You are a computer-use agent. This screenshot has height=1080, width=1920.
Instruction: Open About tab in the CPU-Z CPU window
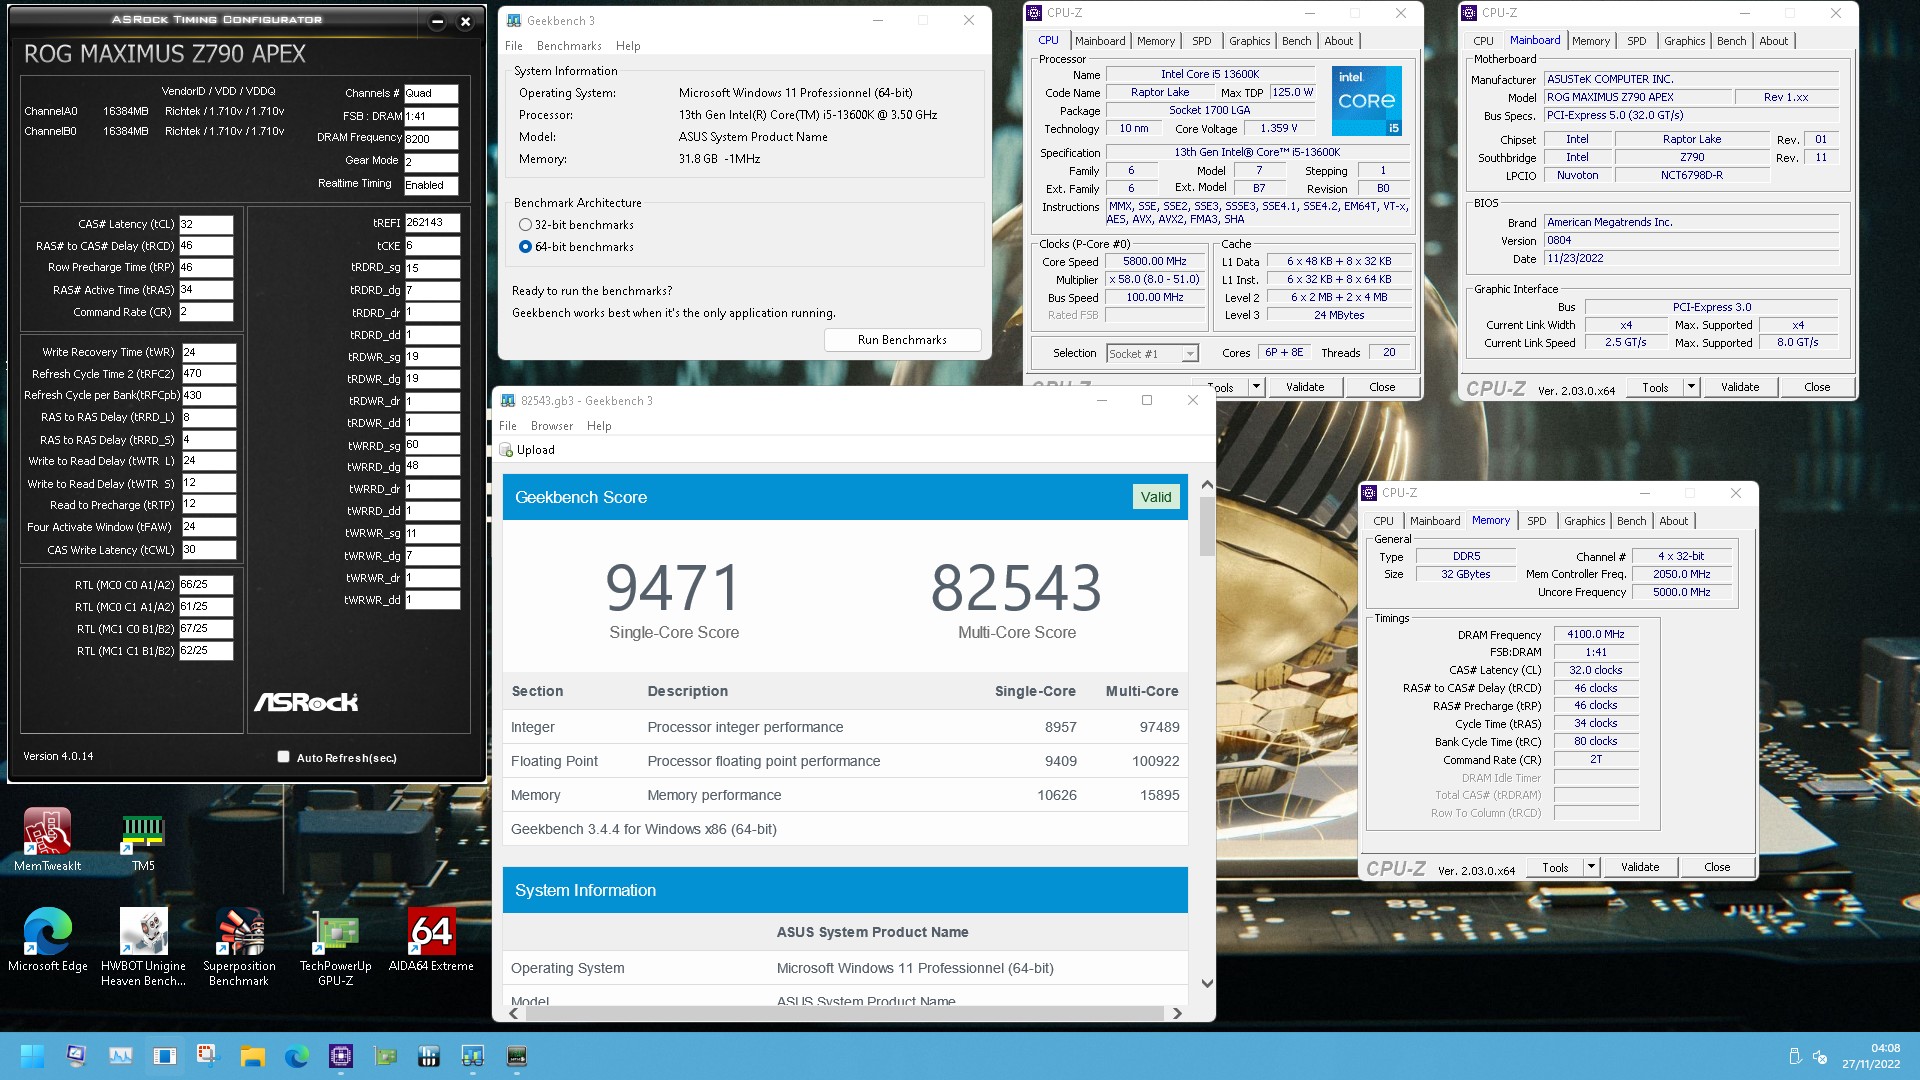(1338, 41)
